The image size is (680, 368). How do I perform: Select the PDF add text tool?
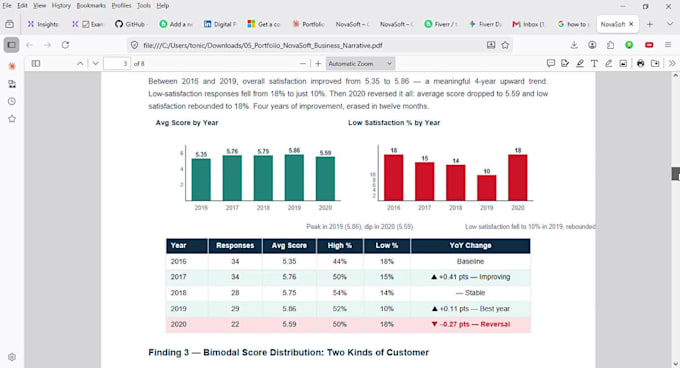pos(594,64)
